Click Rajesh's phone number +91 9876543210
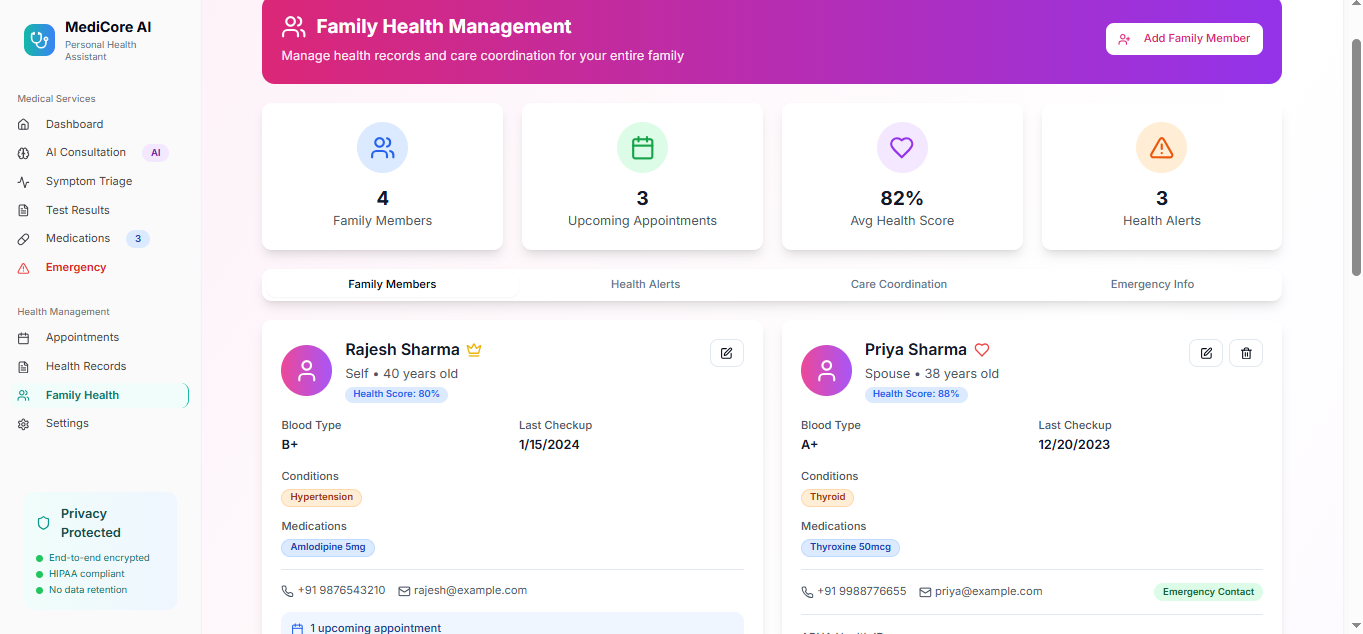 (x=341, y=591)
